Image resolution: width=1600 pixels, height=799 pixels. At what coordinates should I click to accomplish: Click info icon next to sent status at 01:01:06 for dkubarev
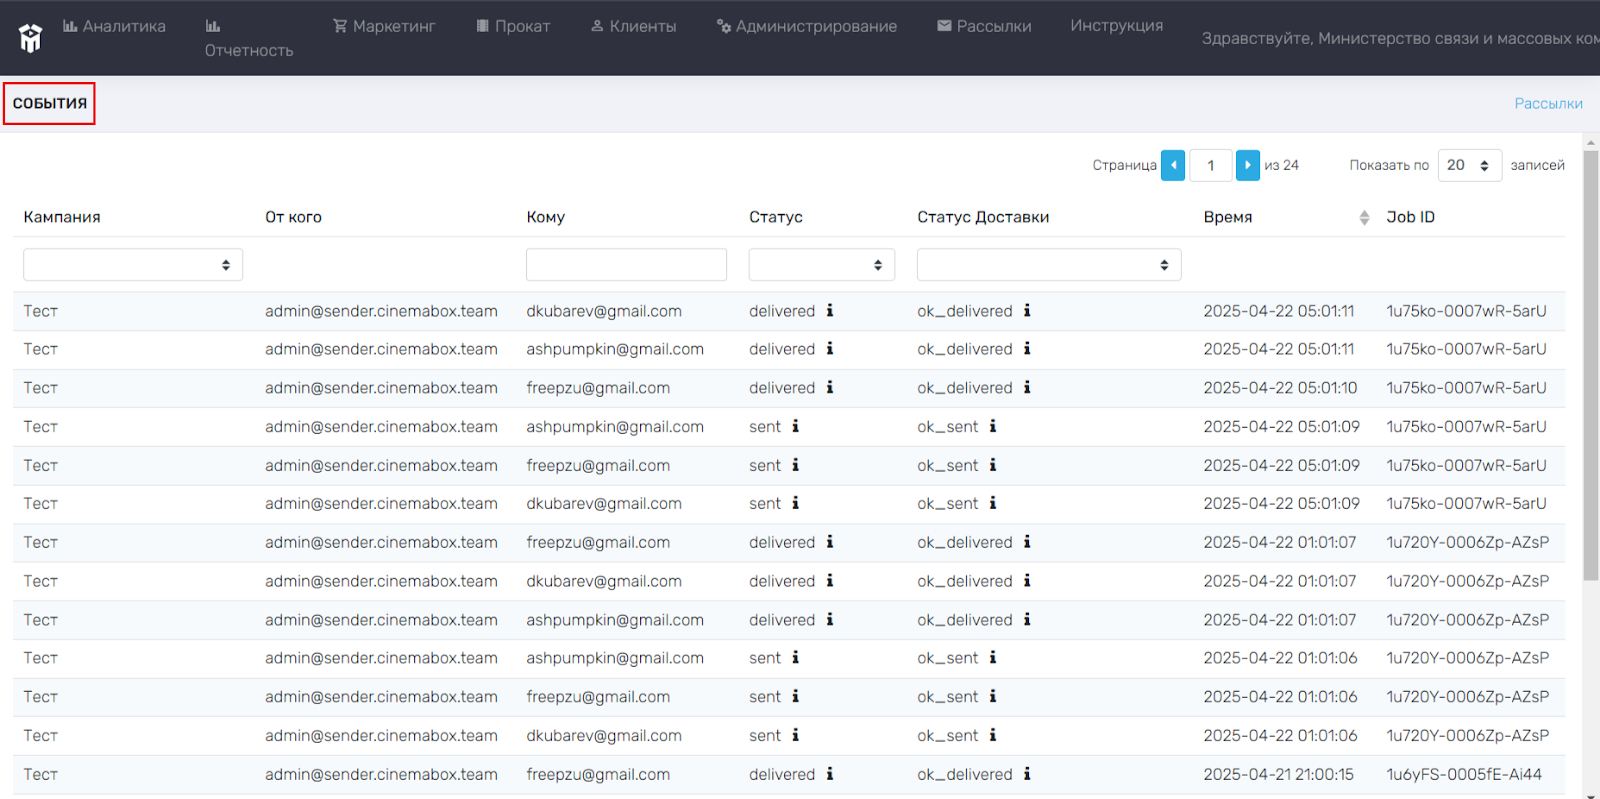[x=796, y=735]
